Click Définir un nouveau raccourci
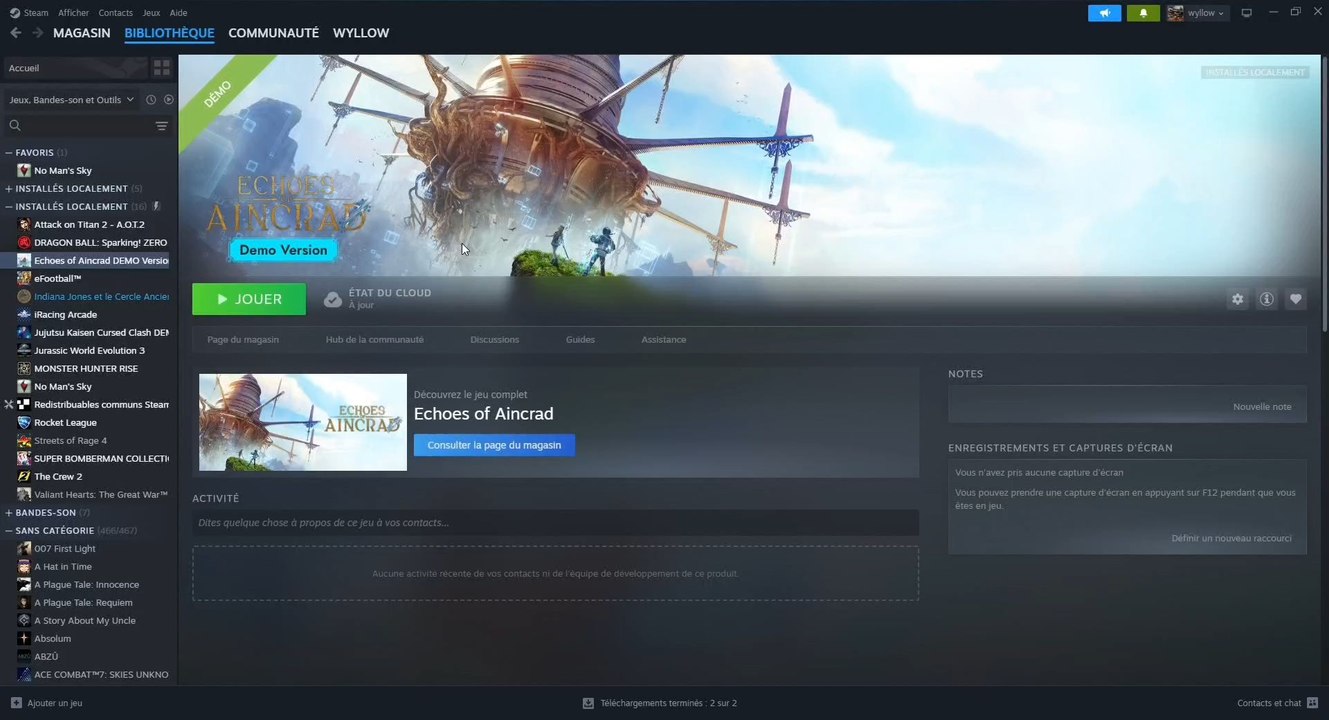The image size is (1329, 720). pyautogui.click(x=1231, y=538)
